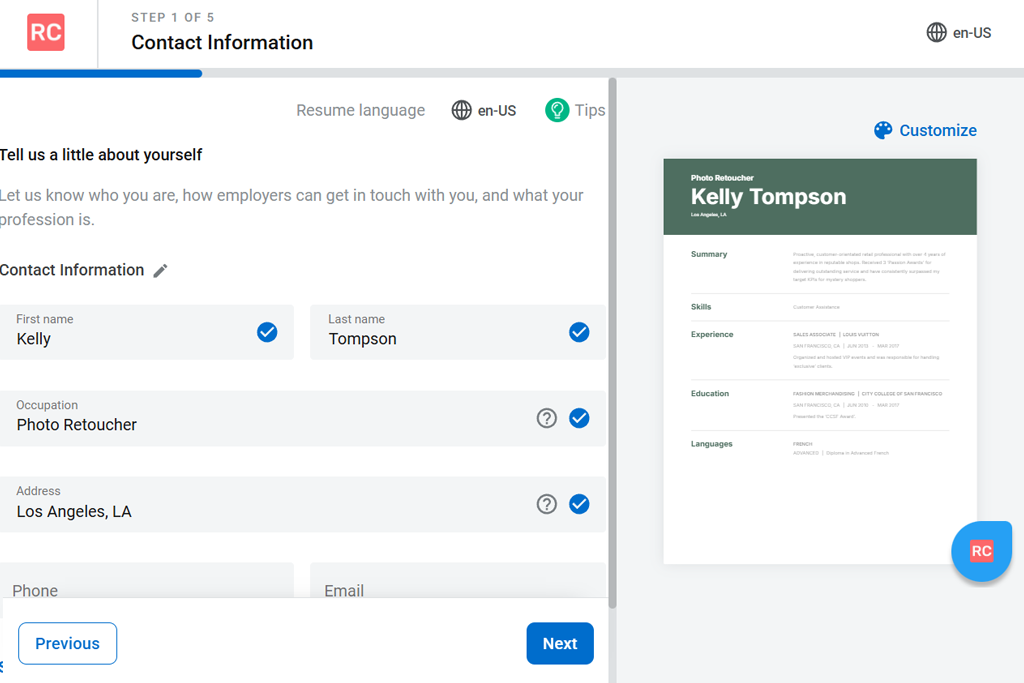
Task: Click the pencil icon next to Contact Information
Action: 161,270
